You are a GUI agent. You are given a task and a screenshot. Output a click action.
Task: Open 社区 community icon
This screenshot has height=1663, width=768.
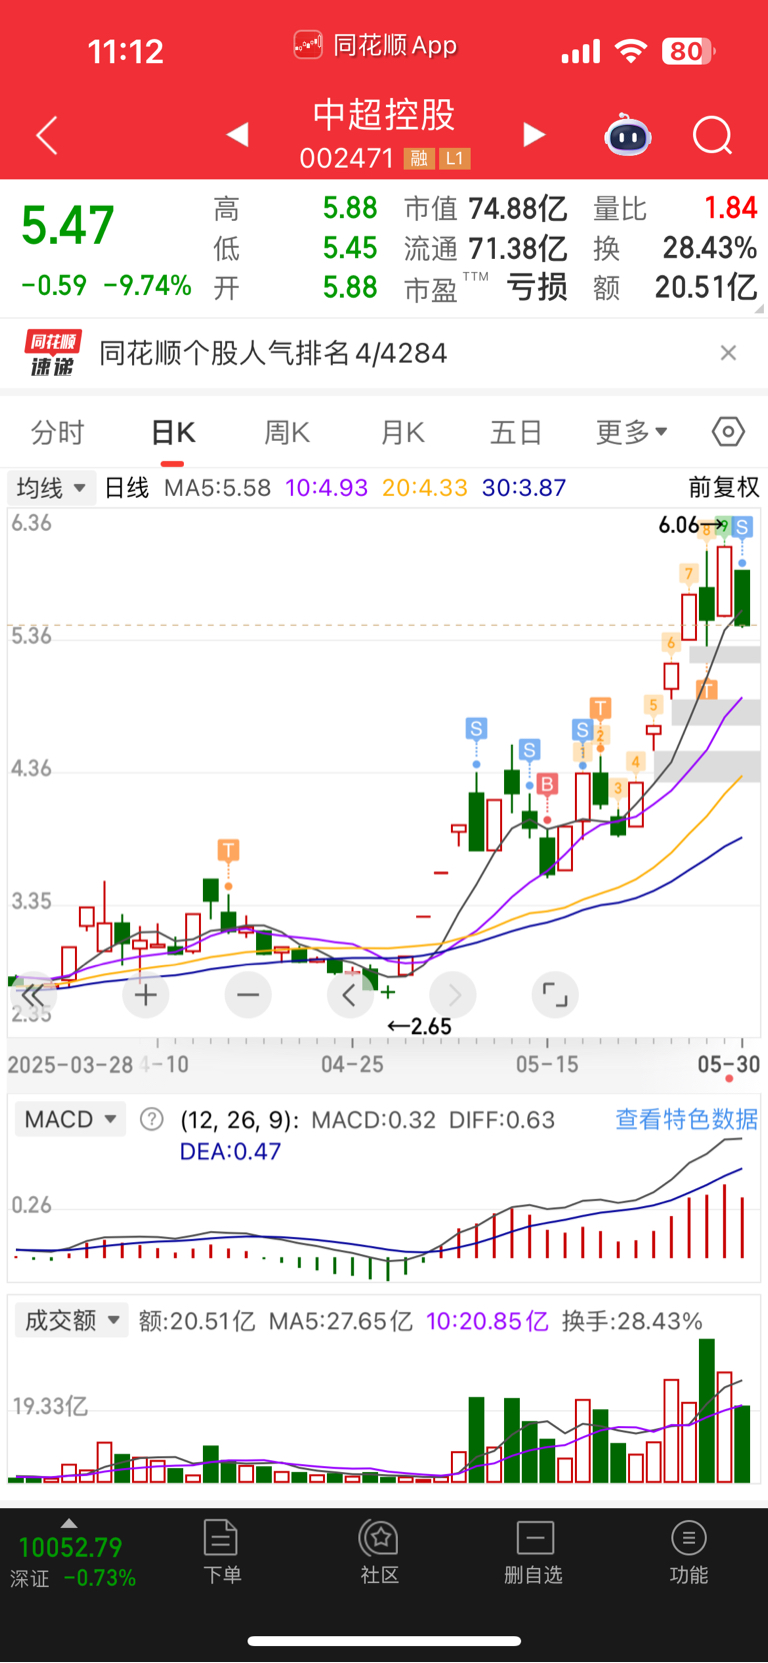click(379, 1552)
